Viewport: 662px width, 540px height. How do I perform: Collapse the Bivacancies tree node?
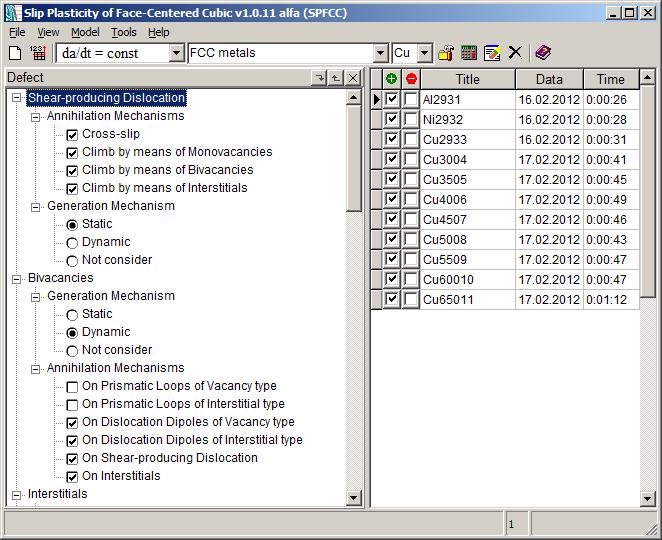point(16,279)
